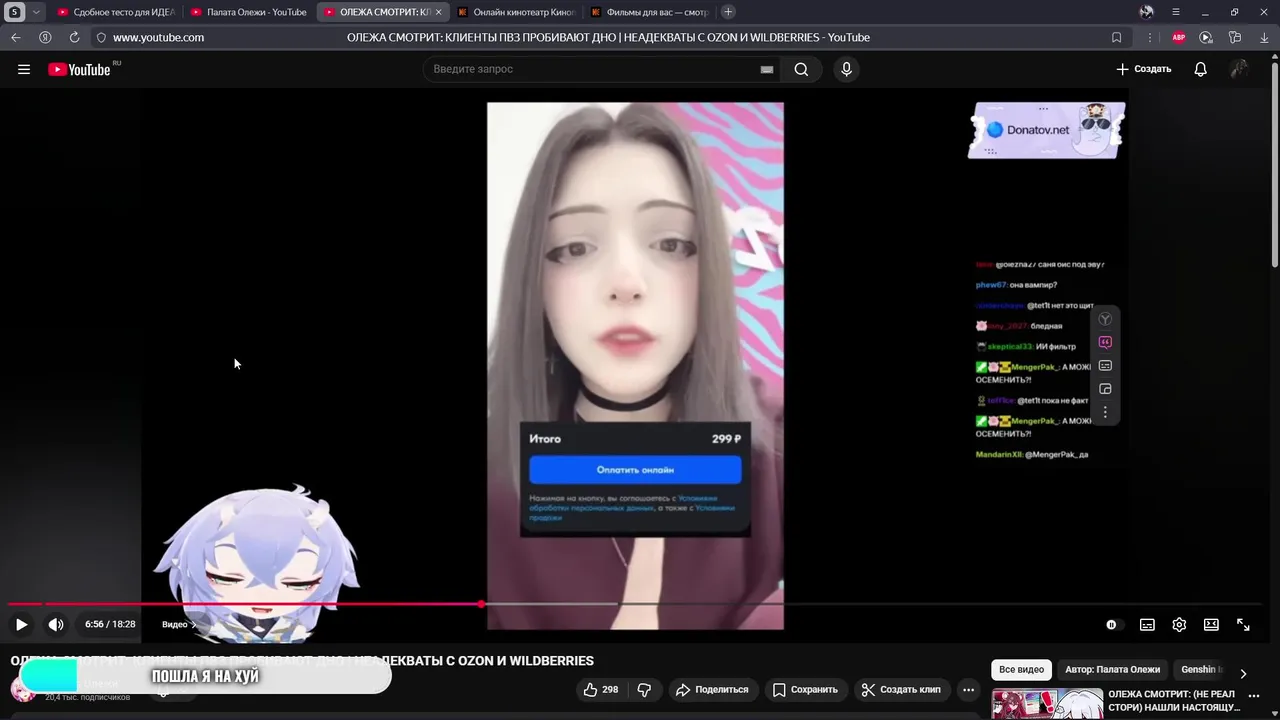Open browser profile picture in title bar
Image resolution: width=1280 pixels, height=720 pixels.
[x=1146, y=12]
